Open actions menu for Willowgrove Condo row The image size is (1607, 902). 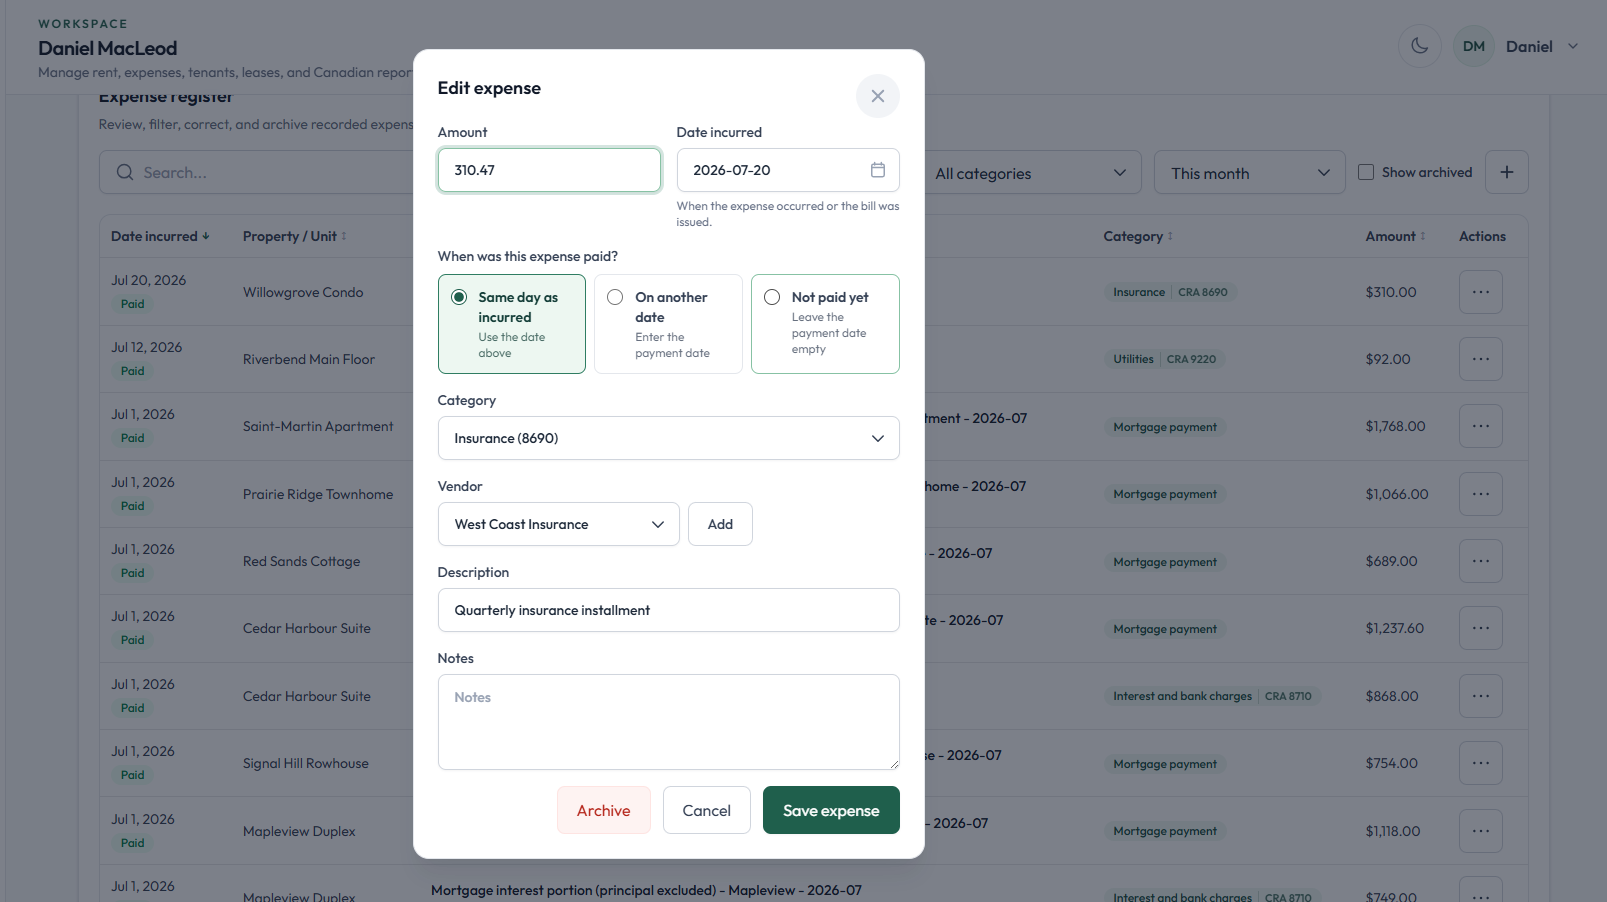click(x=1480, y=292)
